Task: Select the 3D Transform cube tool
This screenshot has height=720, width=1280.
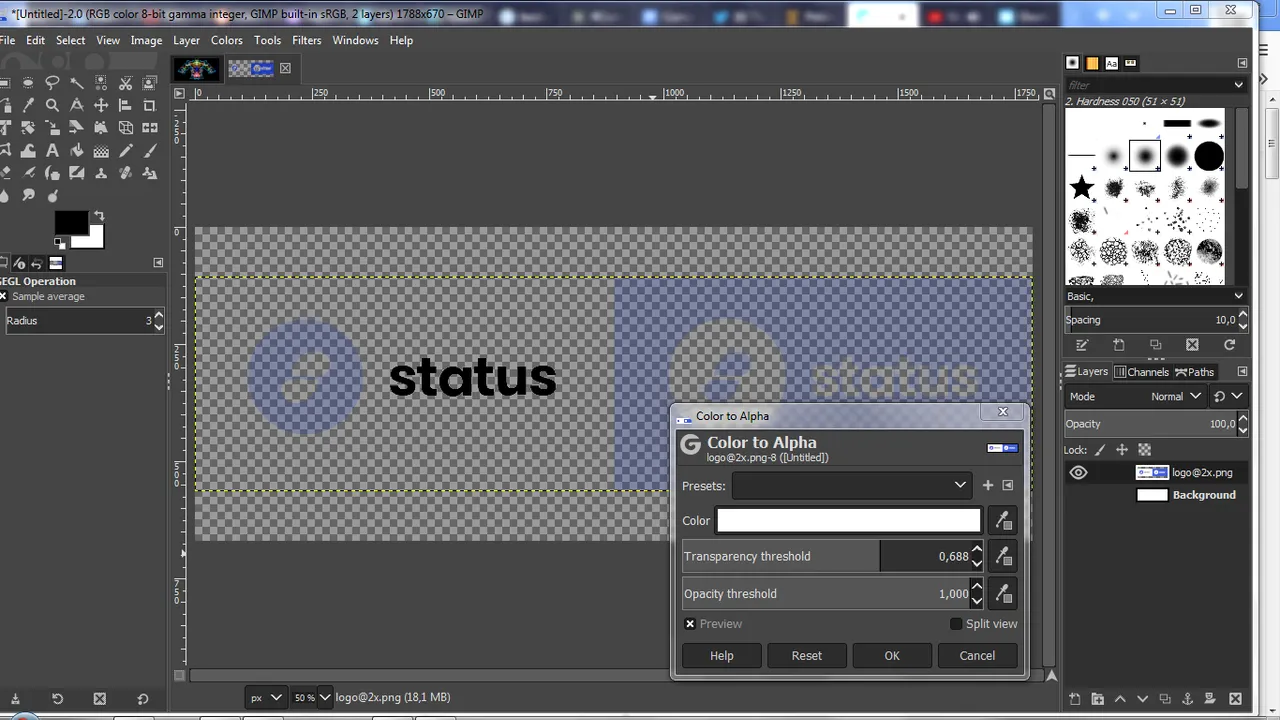Action: pyautogui.click(x=125, y=128)
